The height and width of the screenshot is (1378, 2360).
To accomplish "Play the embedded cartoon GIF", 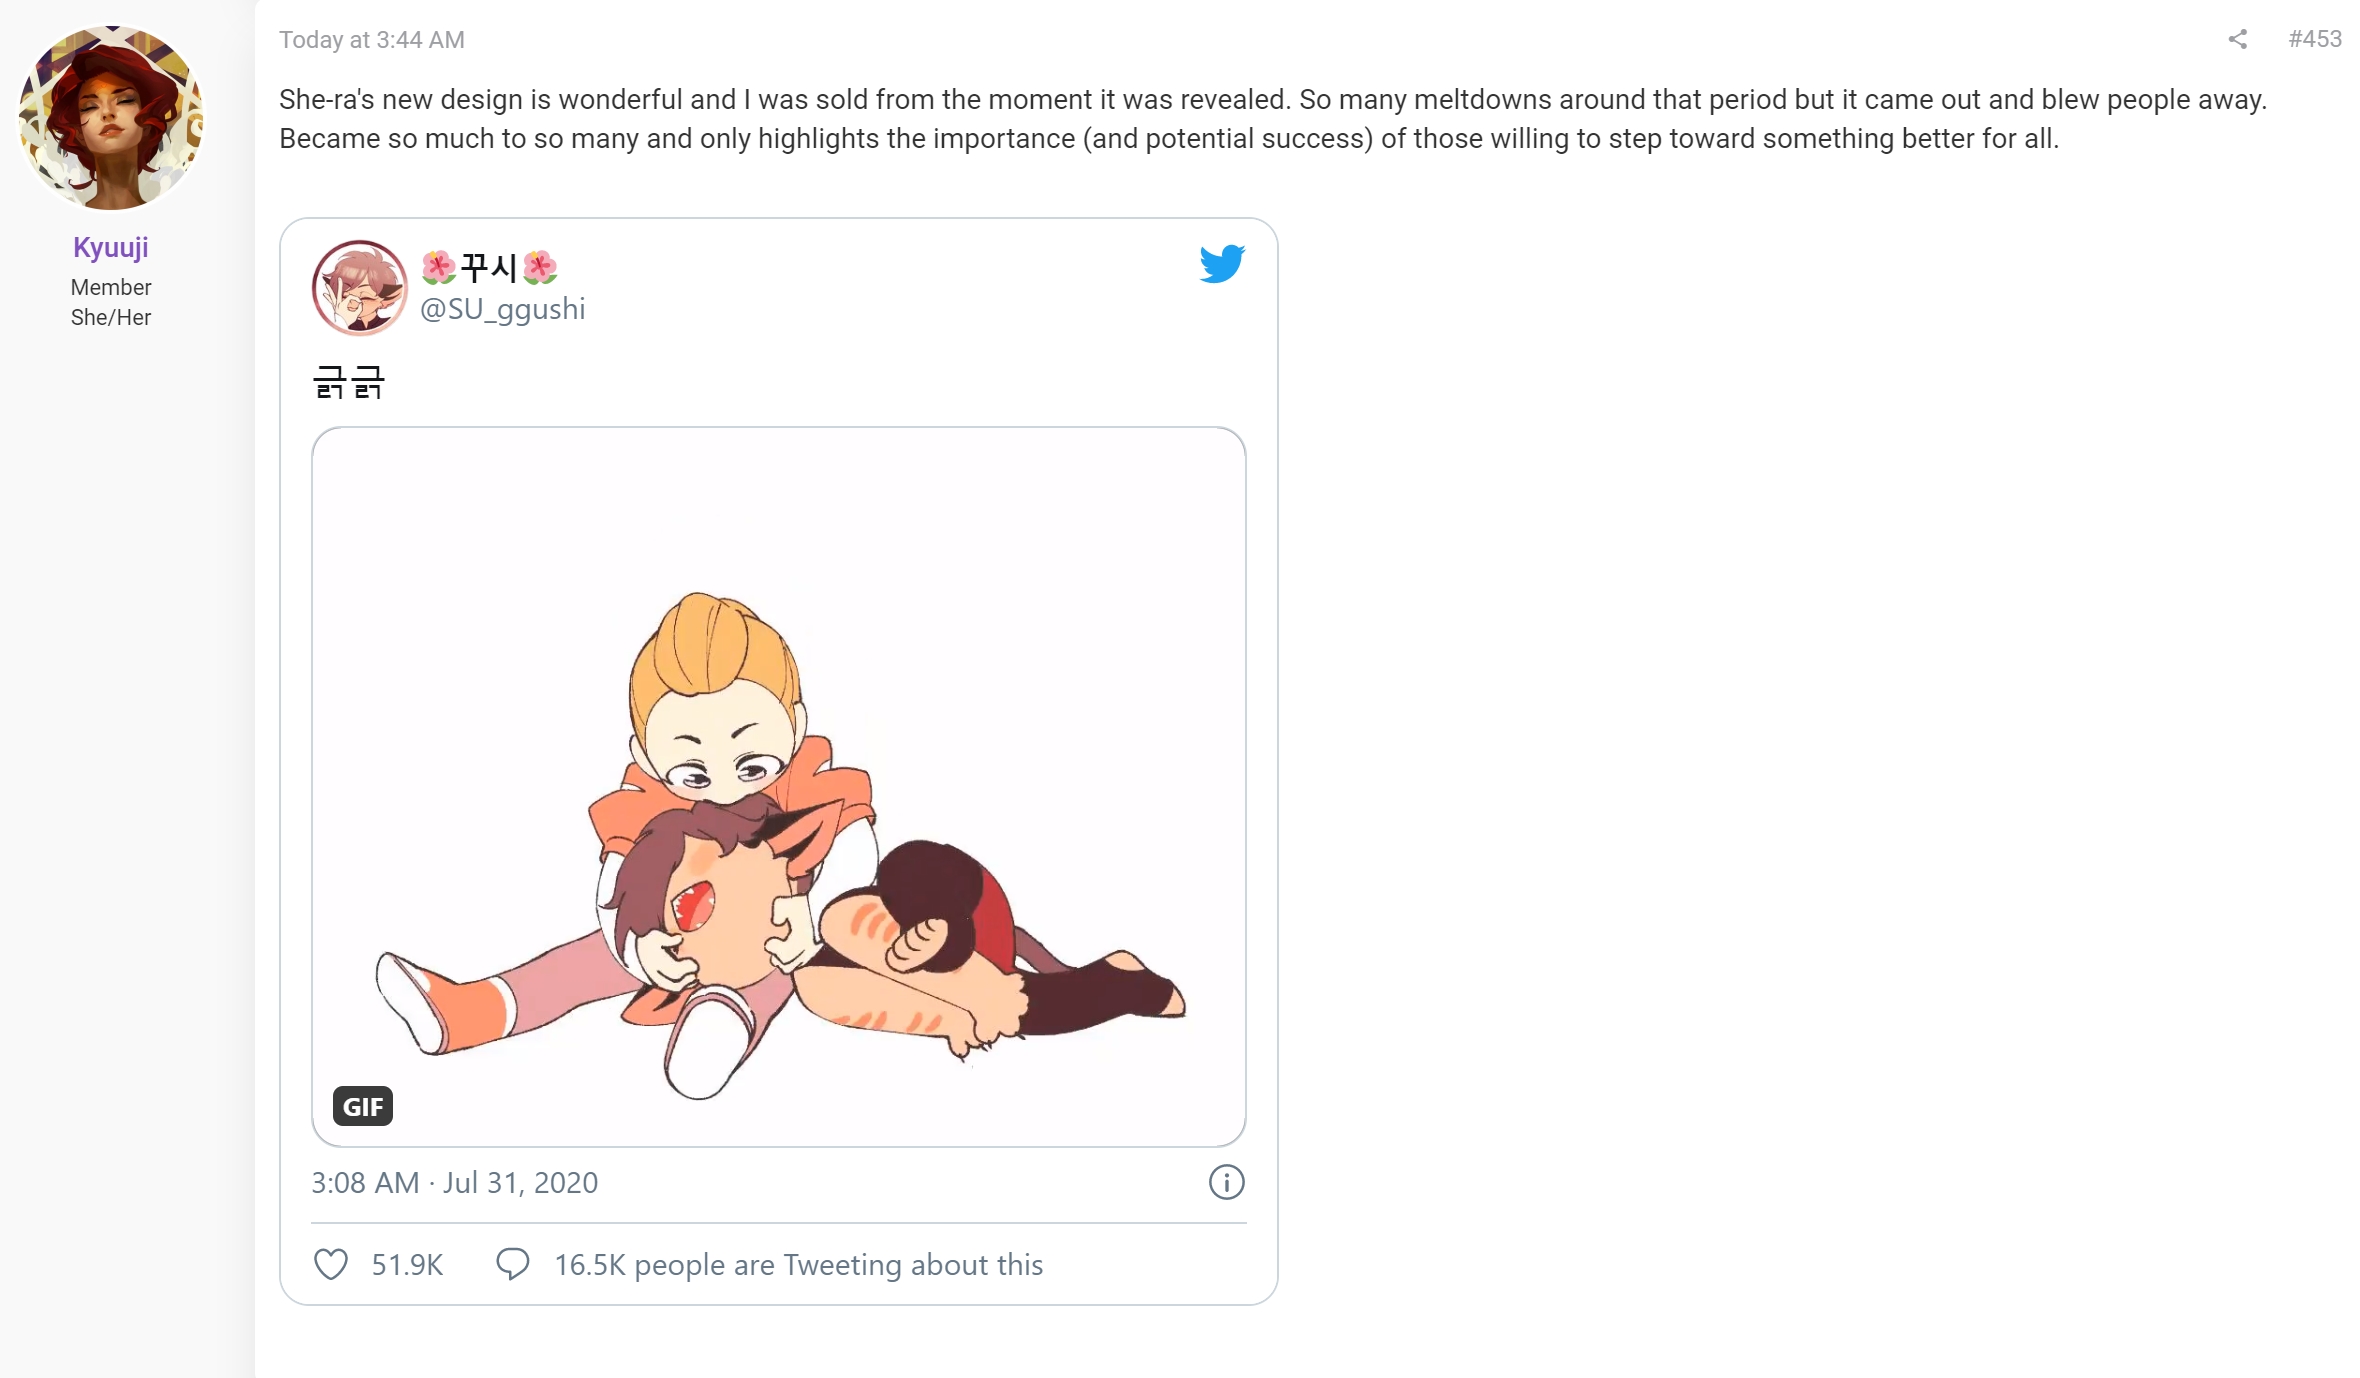I will point(779,787).
